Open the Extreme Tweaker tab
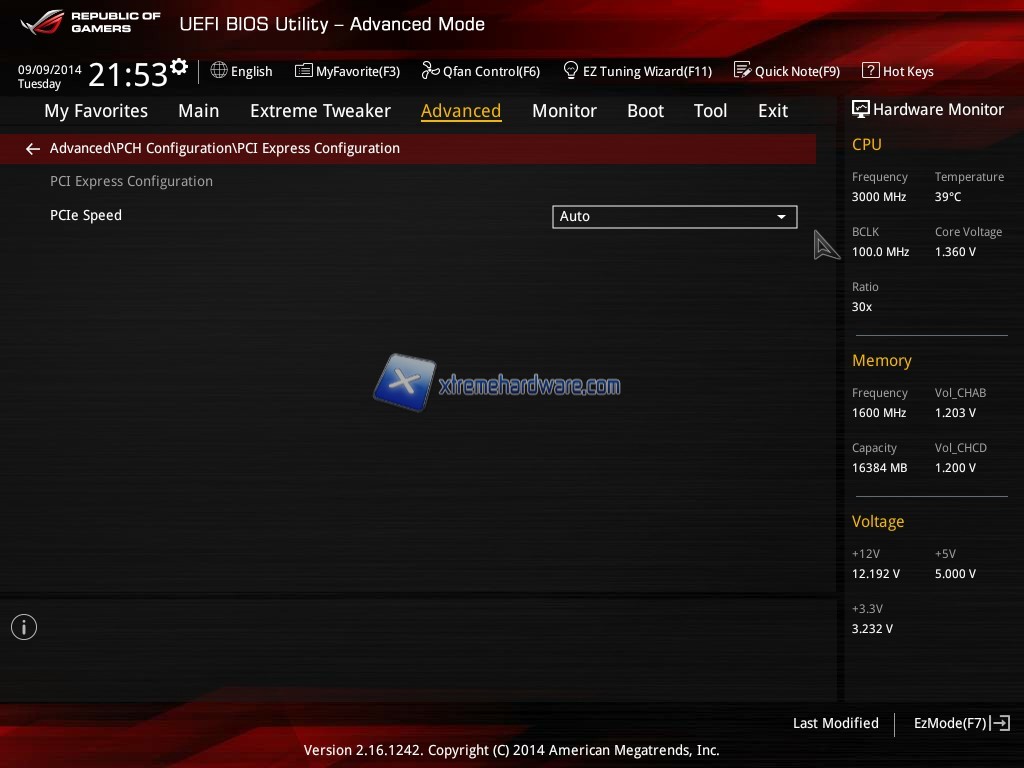Image resolution: width=1024 pixels, height=768 pixels. 320,111
